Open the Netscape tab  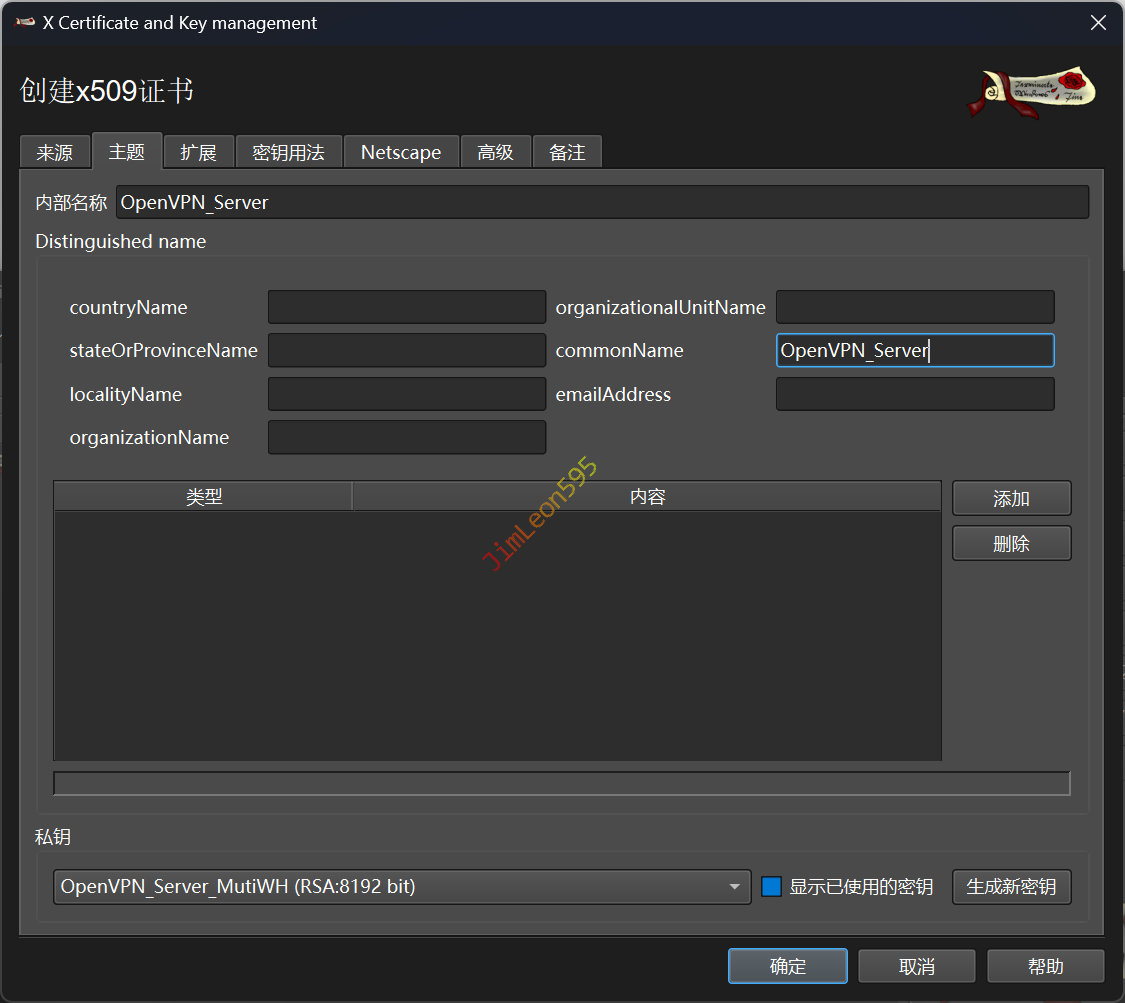tap(401, 152)
